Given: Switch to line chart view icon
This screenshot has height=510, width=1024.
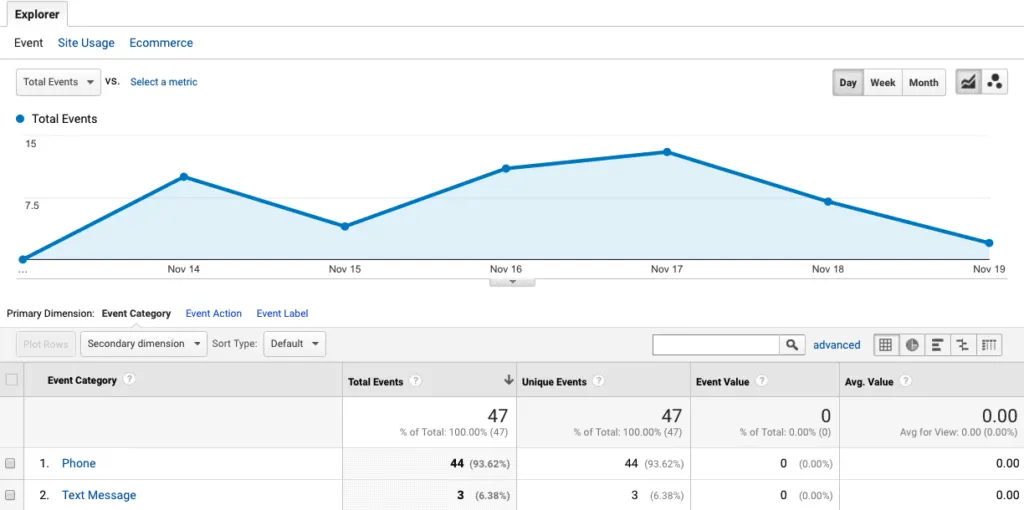Looking at the screenshot, I should [x=968, y=82].
